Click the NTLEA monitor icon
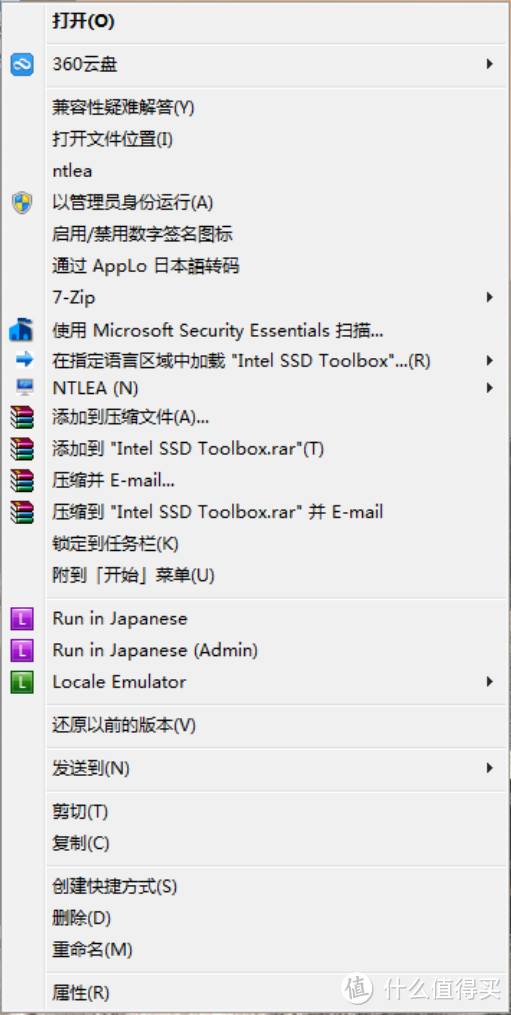This screenshot has height=1015, width=511. click(25, 388)
